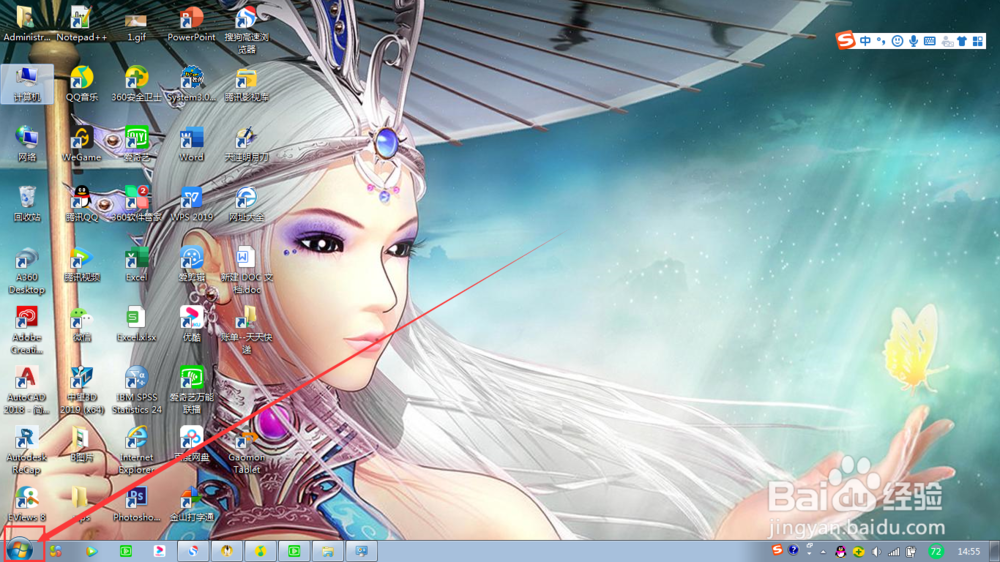1000x562 pixels.
Task: Select the 金山打字通 desktop shortcut
Action: coord(191,504)
